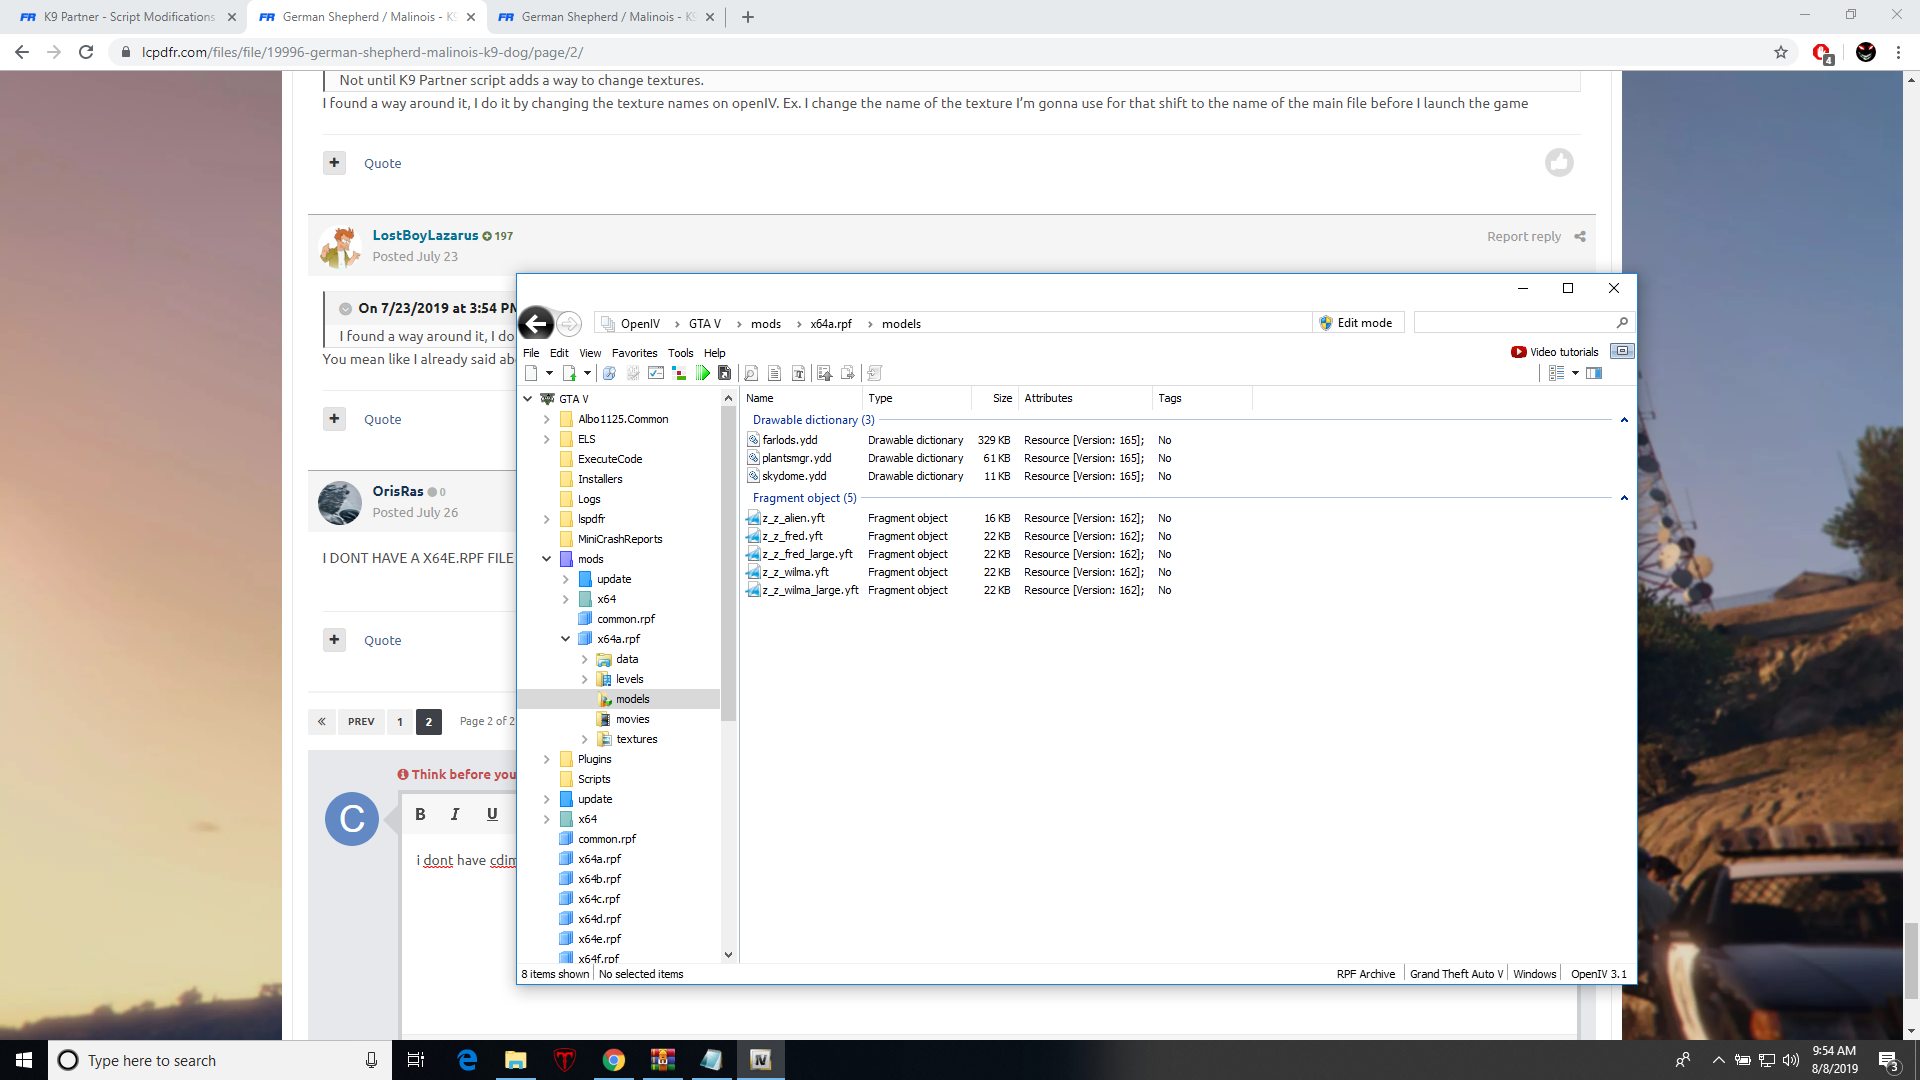Viewport: 1920px width, 1080px height.
Task: Open the Favorites menu
Action: pos(634,353)
